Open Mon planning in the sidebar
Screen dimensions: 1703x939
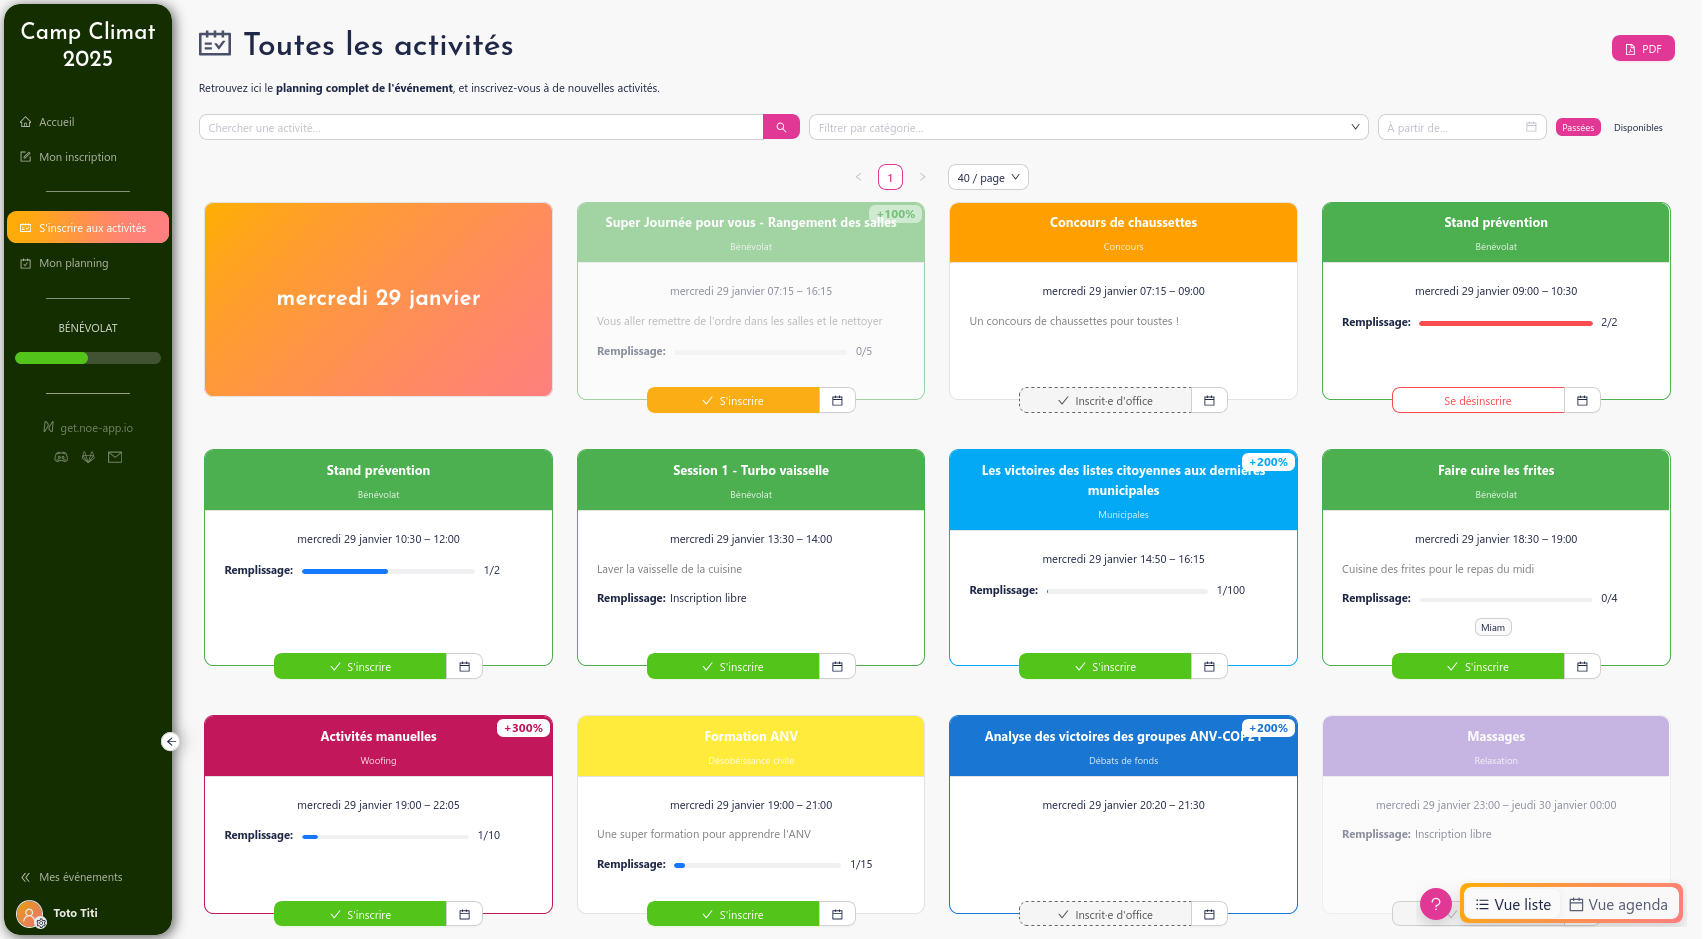click(x=73, y=263)
